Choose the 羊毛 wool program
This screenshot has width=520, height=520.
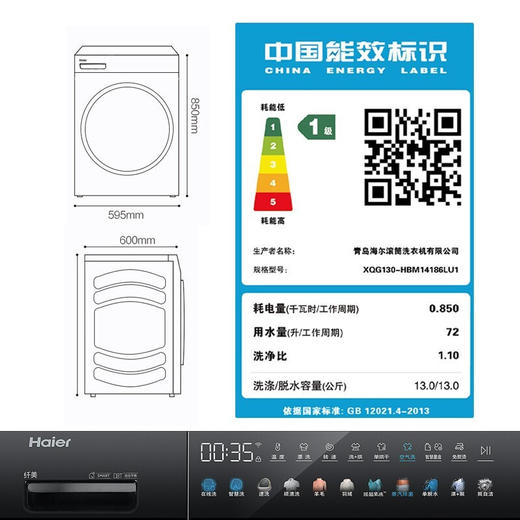pyautogui.click(x=319, y=487)
